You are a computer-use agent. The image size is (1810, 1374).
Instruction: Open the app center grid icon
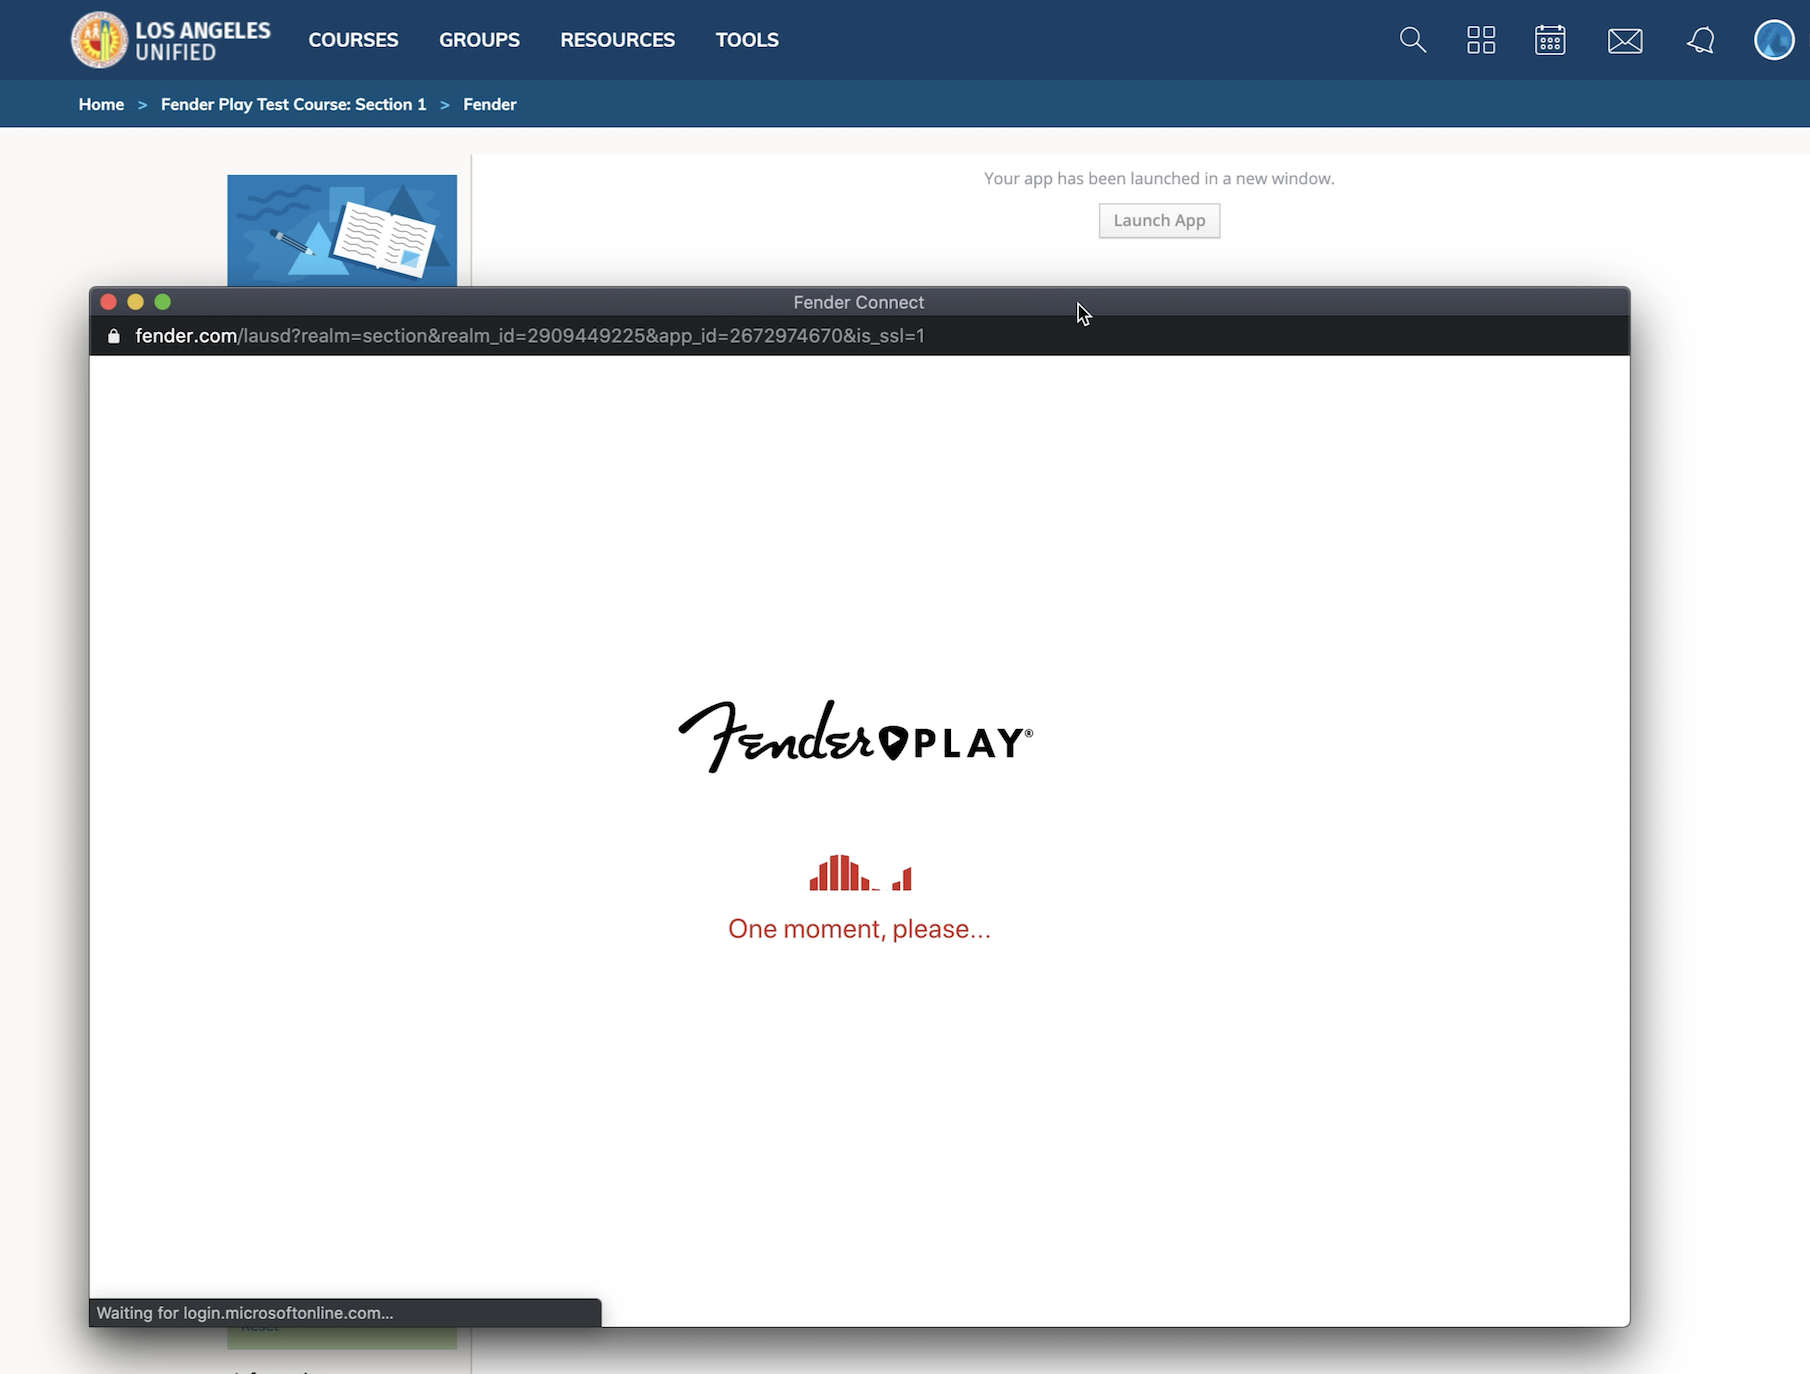pos(1481,40)
